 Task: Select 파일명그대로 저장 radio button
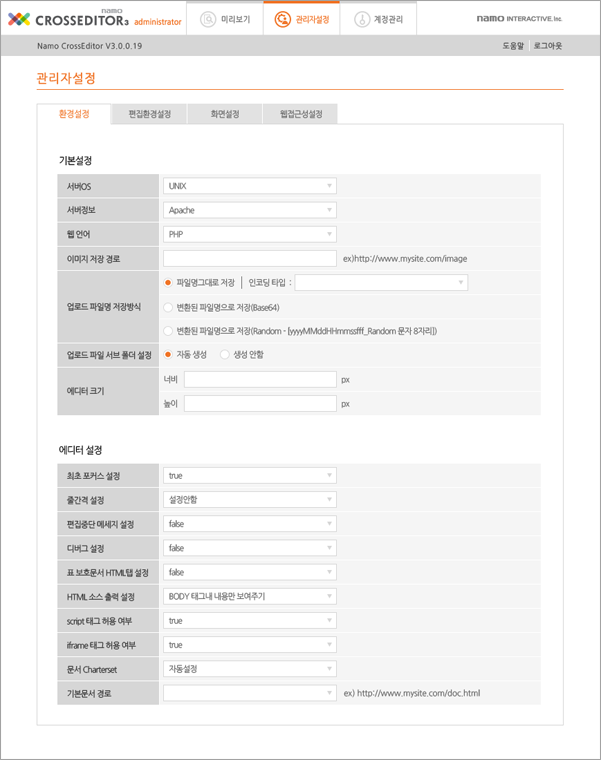coord(168,283)
